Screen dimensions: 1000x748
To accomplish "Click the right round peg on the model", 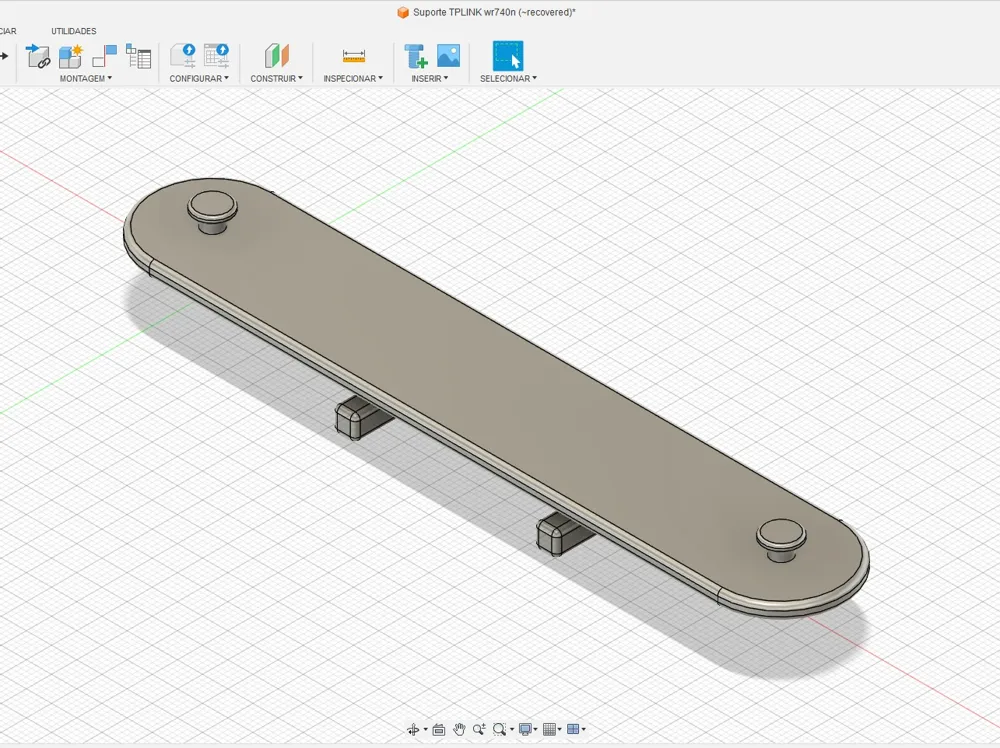I will click(781, 540).
